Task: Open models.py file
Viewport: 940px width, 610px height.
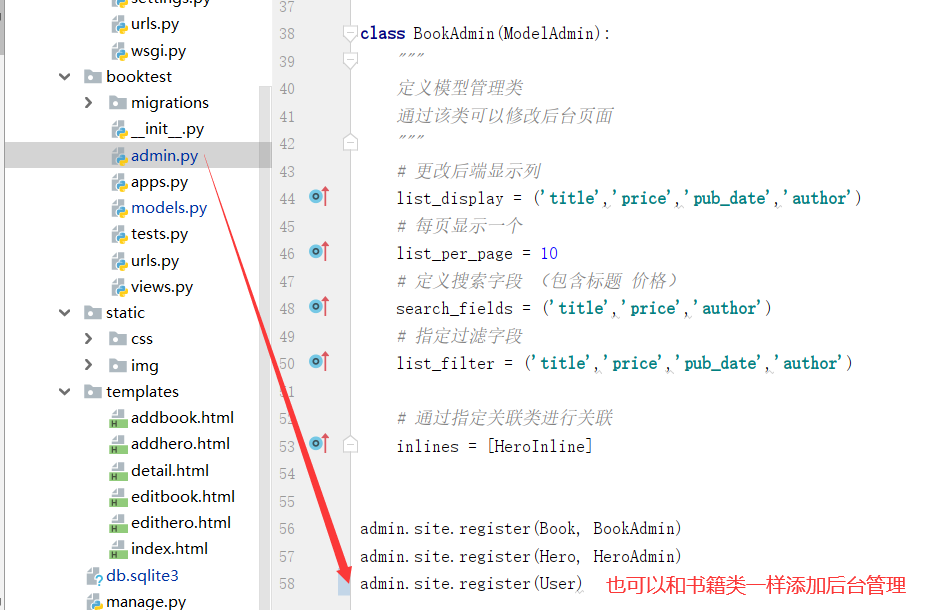Action: pos(168,208)
